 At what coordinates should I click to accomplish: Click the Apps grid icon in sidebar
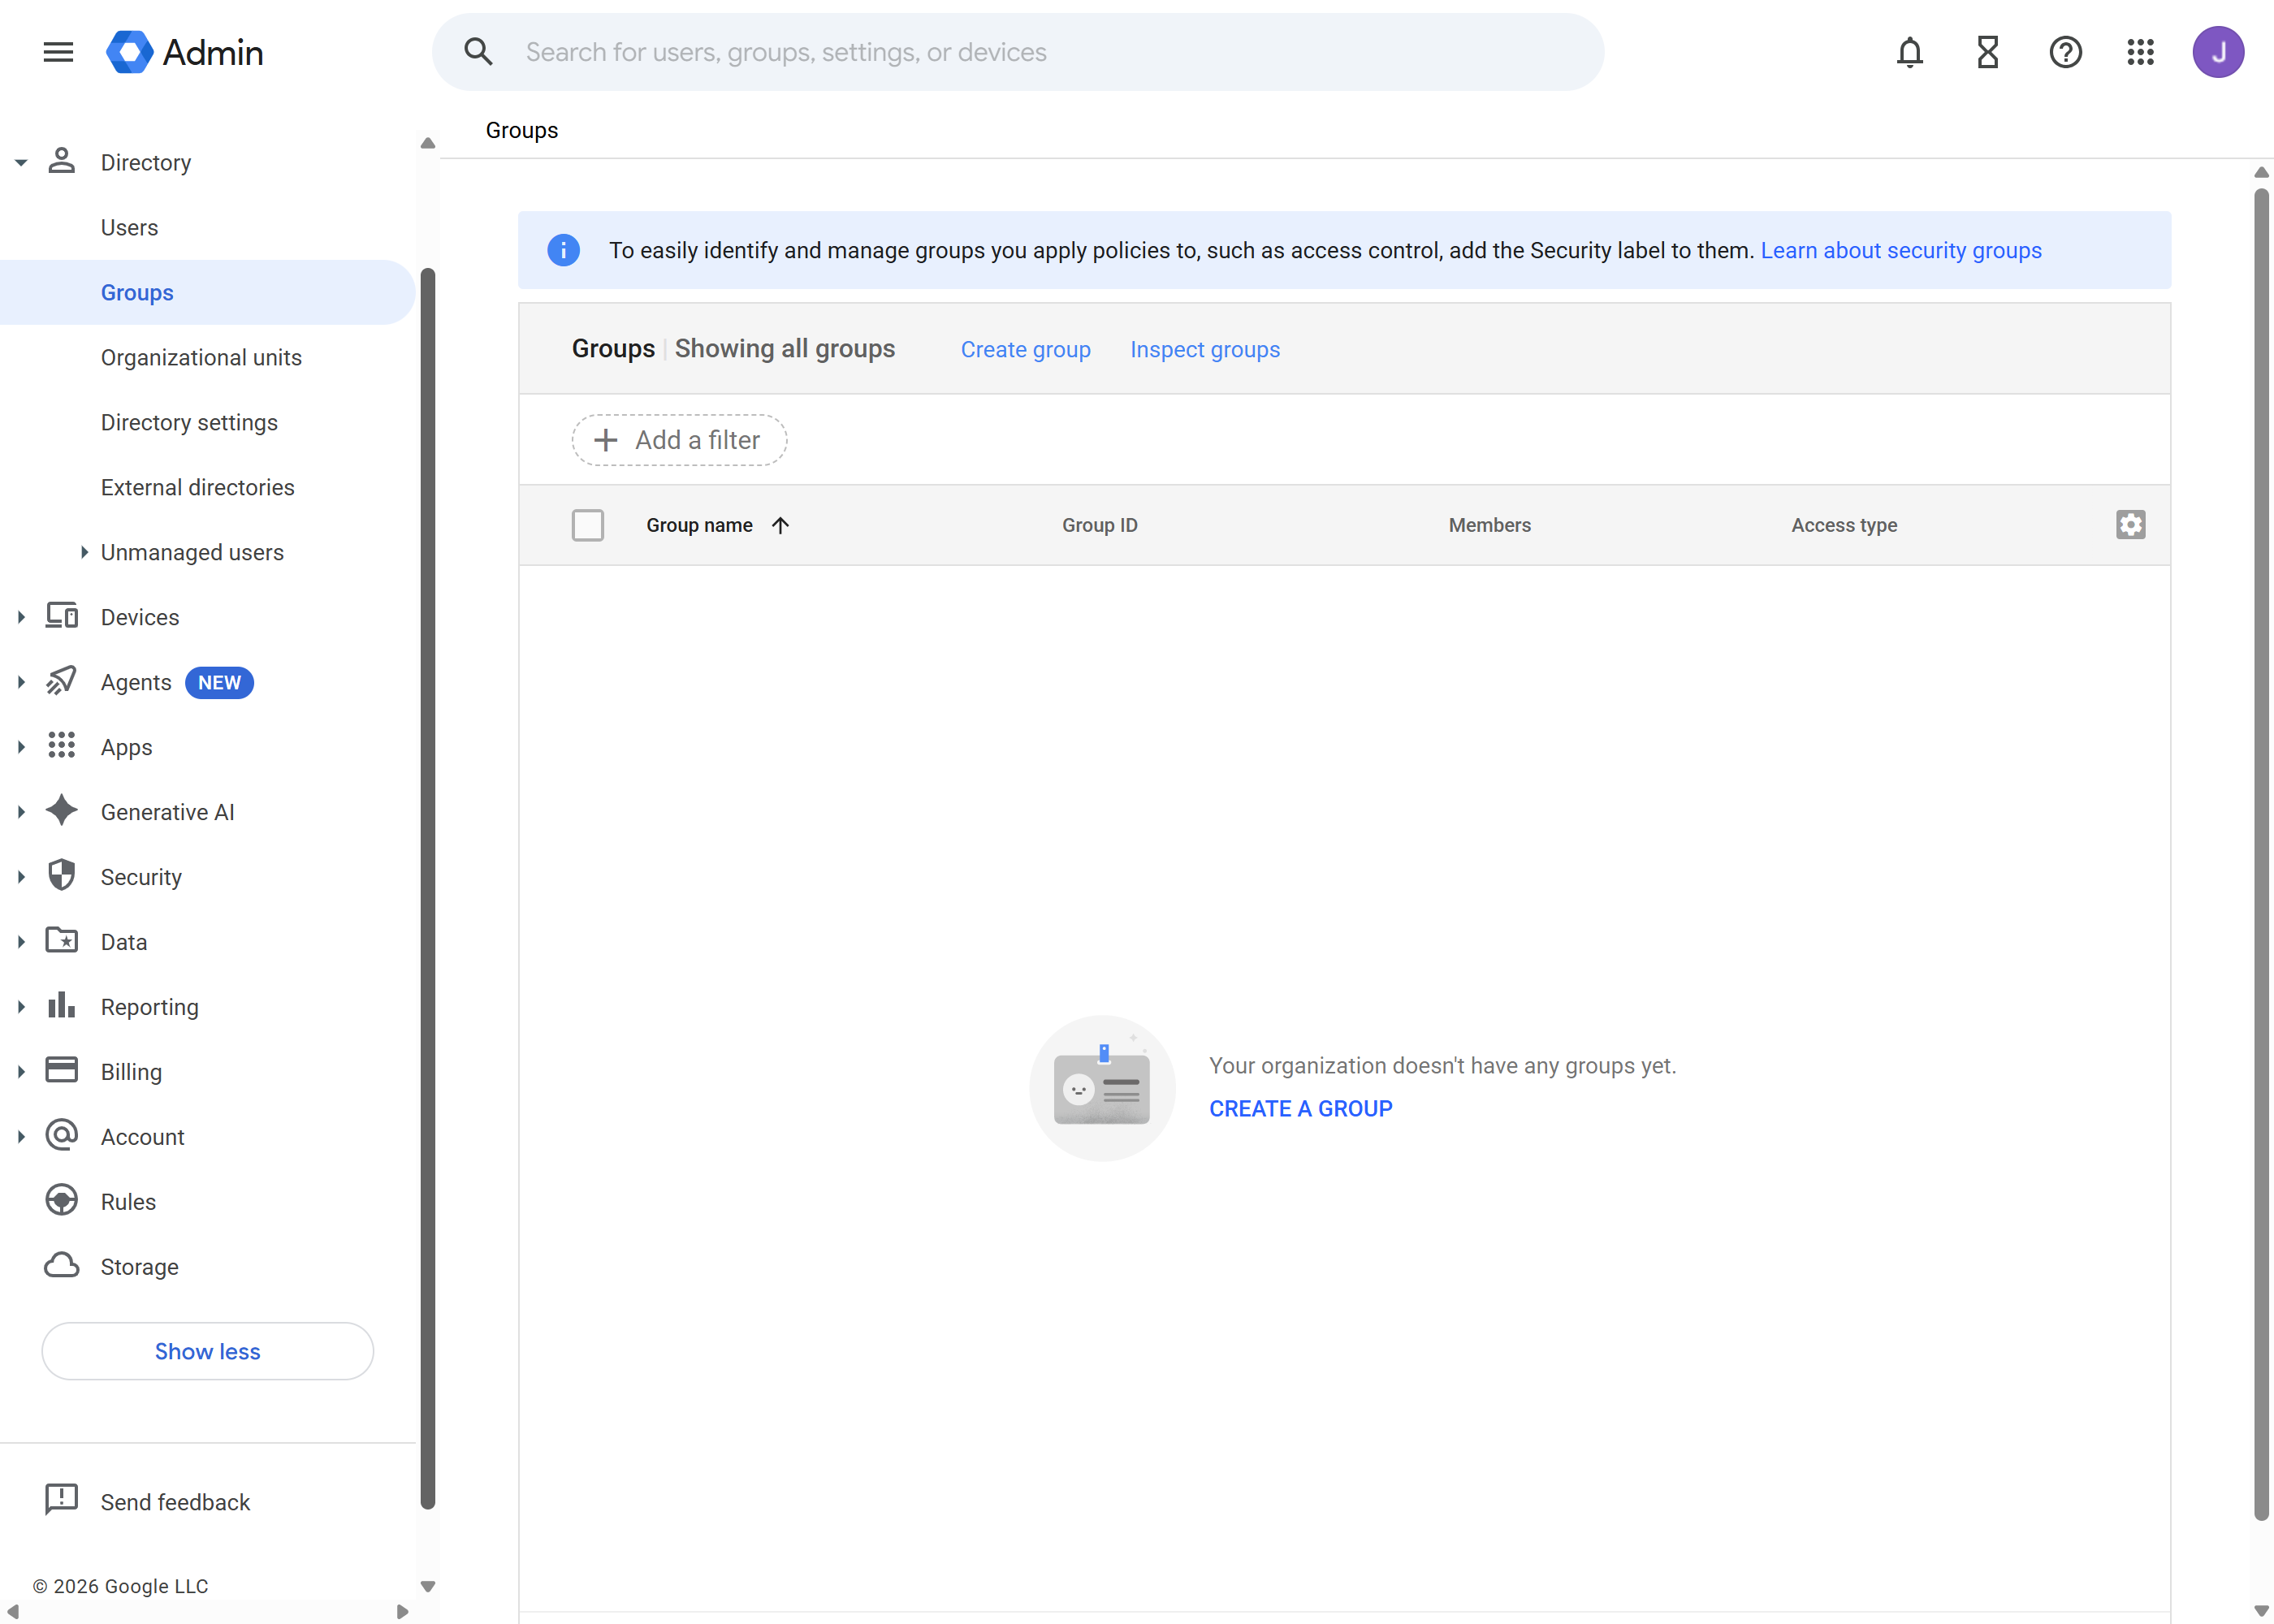point(62,746)
